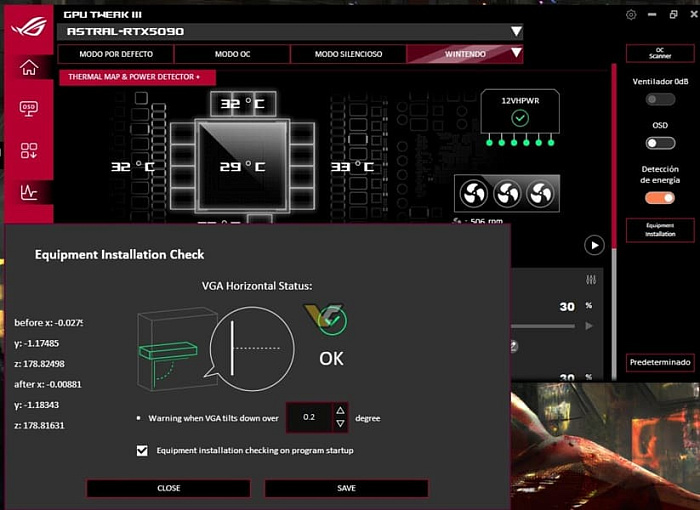Open THERMAL MAP & POWER DETECTOR panel
The width and height of the screenshot is (700, 510).
138,77
